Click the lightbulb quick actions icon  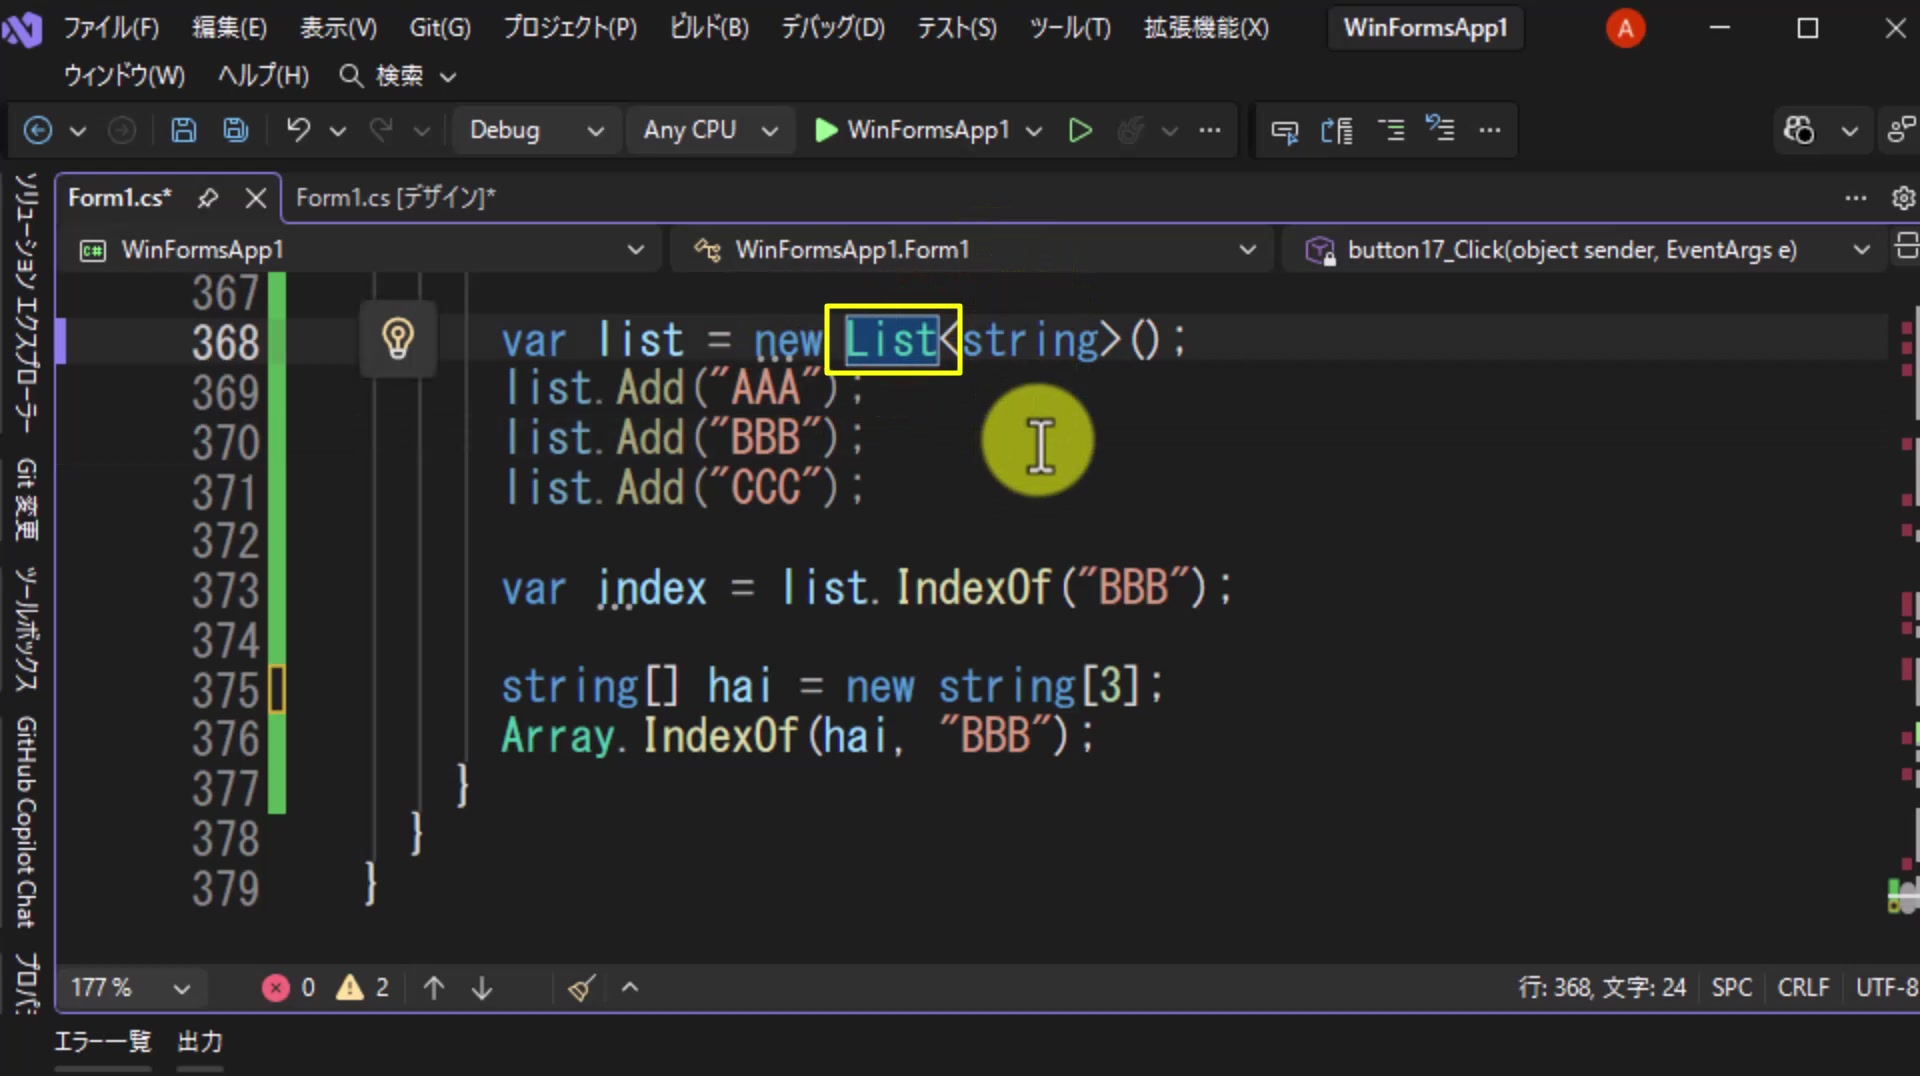[398, 339]
